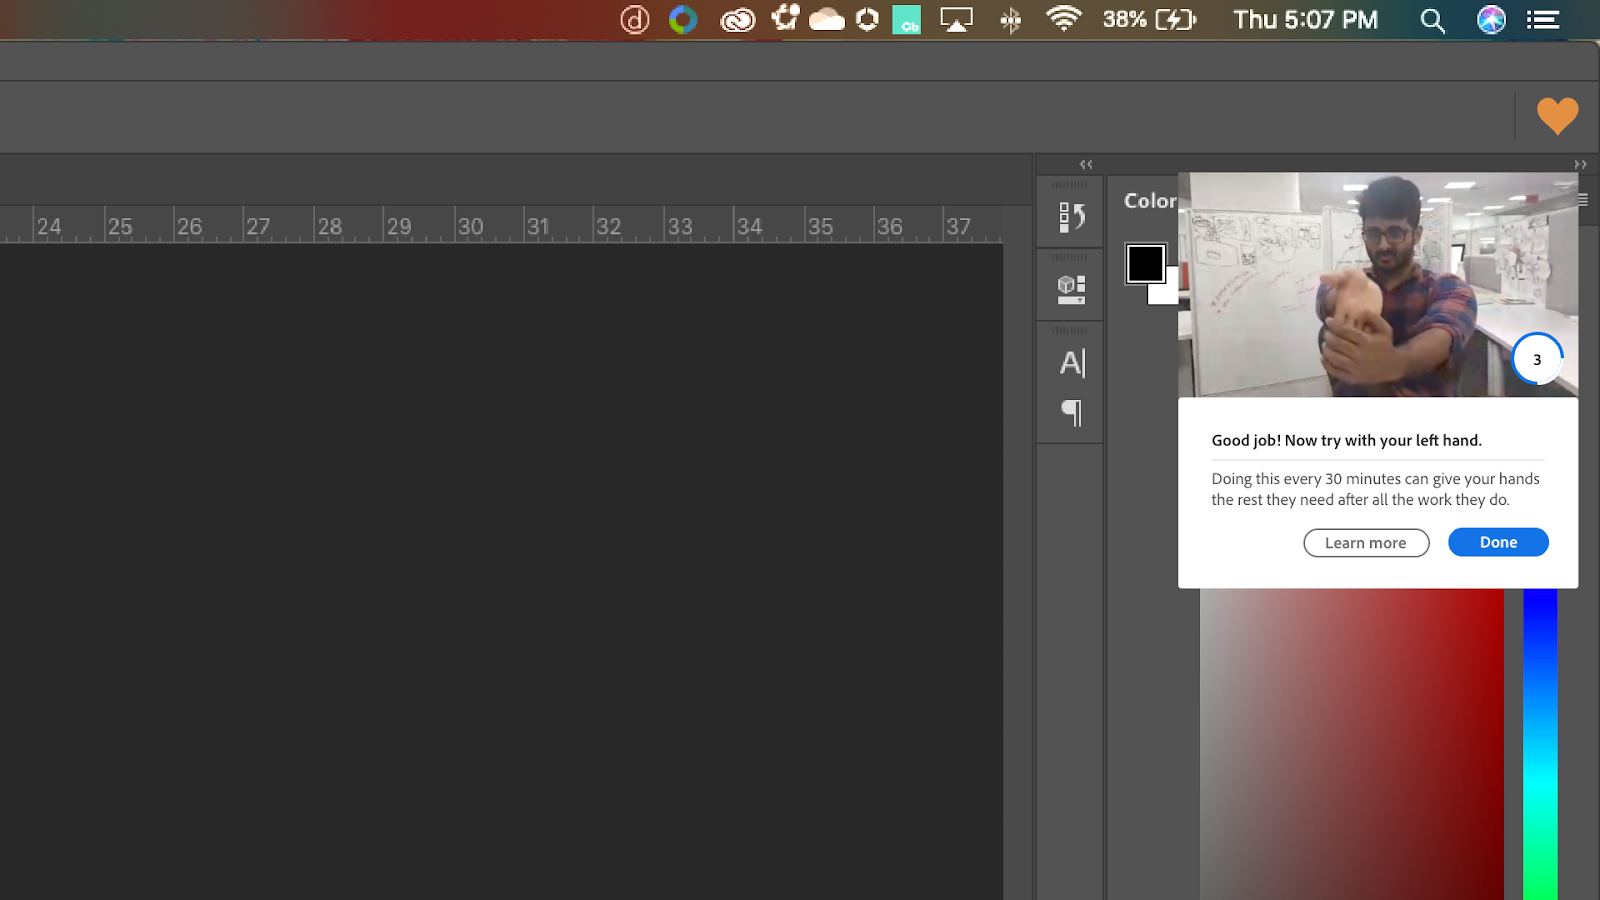Open the Paragraph panel icon
This screenshot has height=900, width=1600.
[1071, 412]
